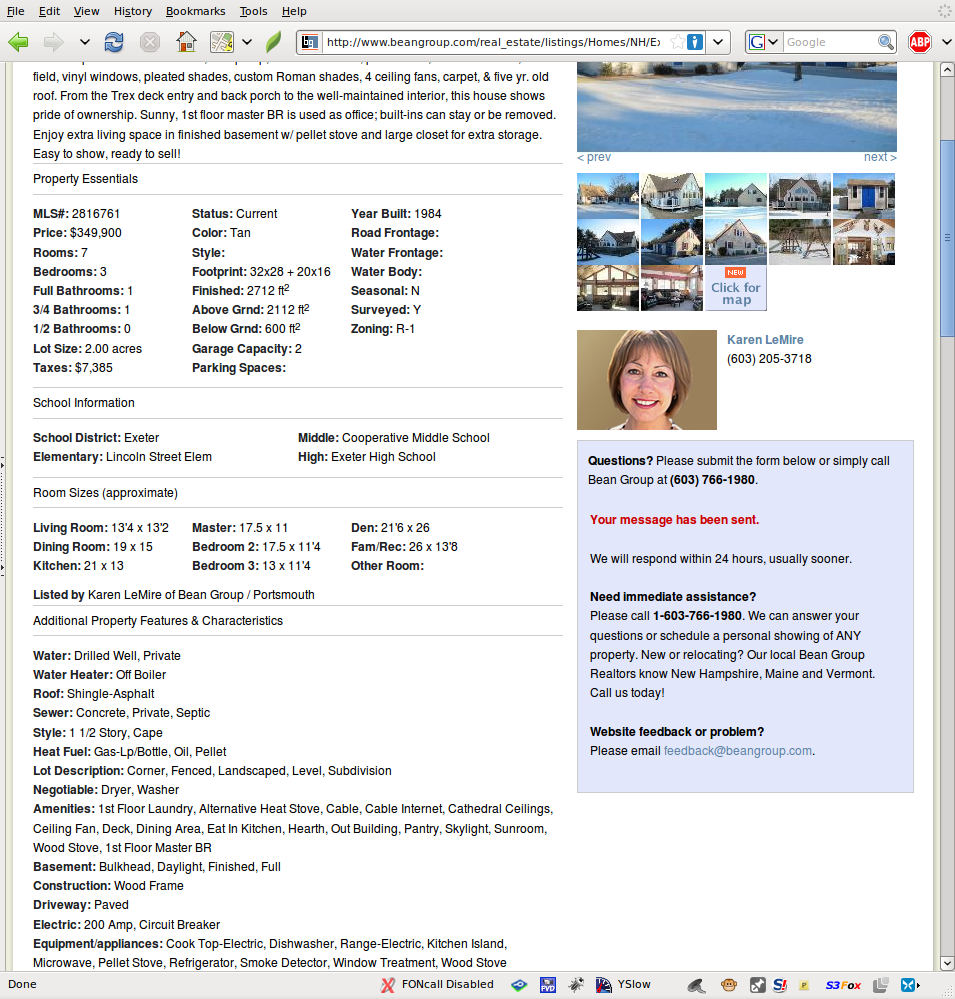Click the 'Your message has been sent.' text
955x999 pixels.
point(675,520)
